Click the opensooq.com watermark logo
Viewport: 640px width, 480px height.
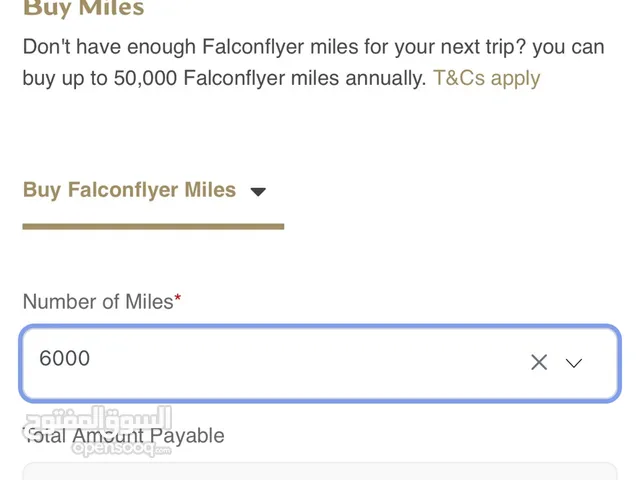tap(121, 448)
